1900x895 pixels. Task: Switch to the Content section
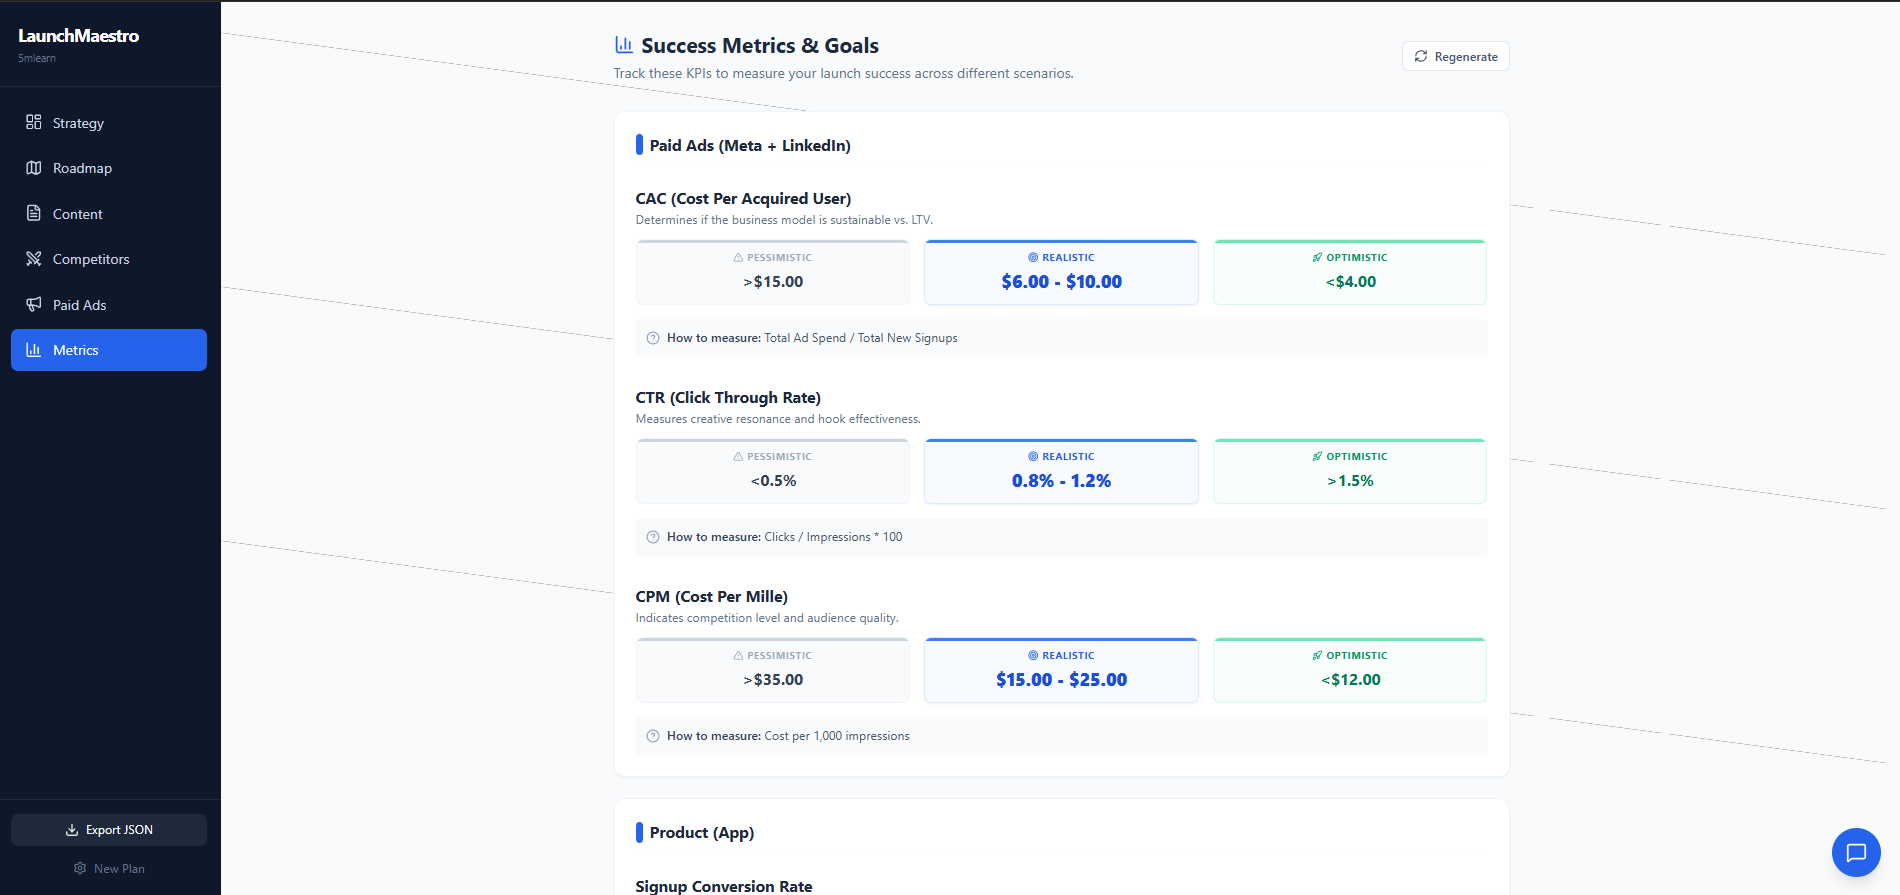point(78,214)
